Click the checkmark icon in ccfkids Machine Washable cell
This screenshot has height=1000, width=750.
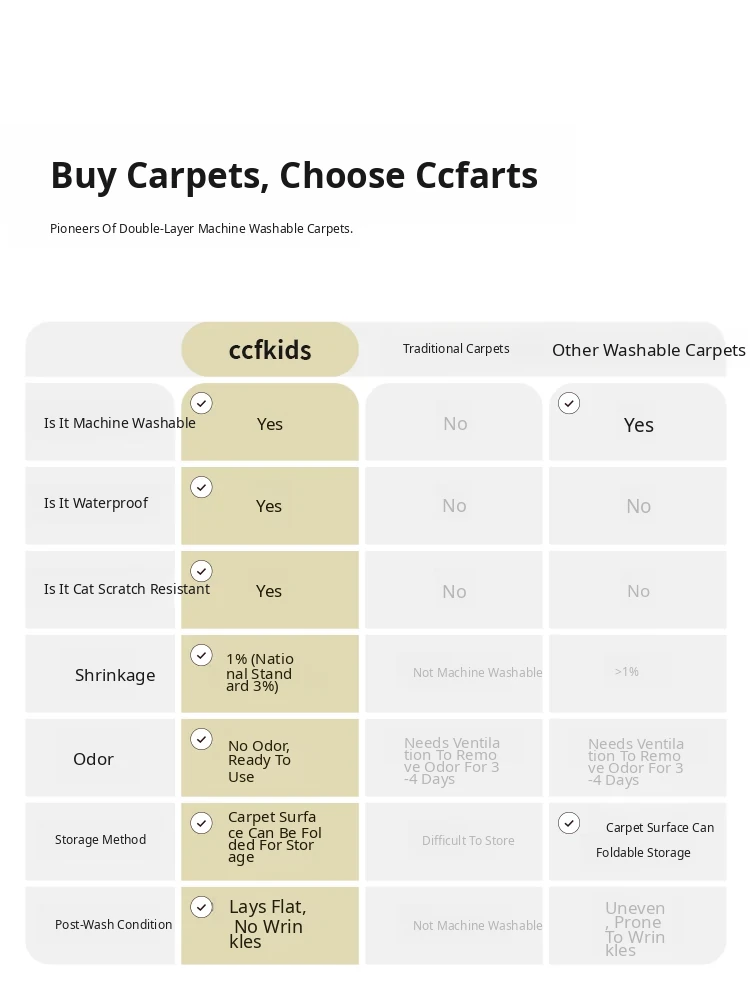pyautogui.click(x=202, y=403)
